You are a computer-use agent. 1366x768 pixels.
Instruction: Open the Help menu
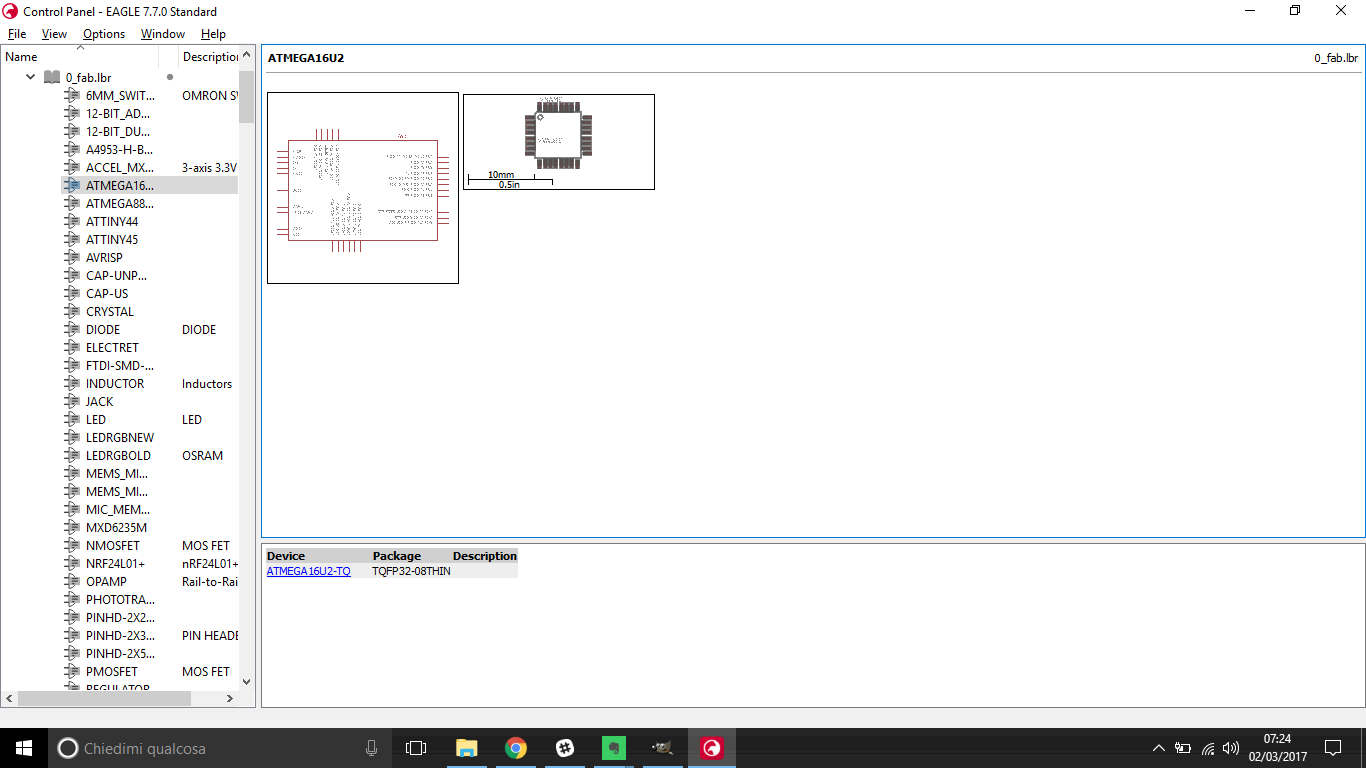click(x=213, y=33)
